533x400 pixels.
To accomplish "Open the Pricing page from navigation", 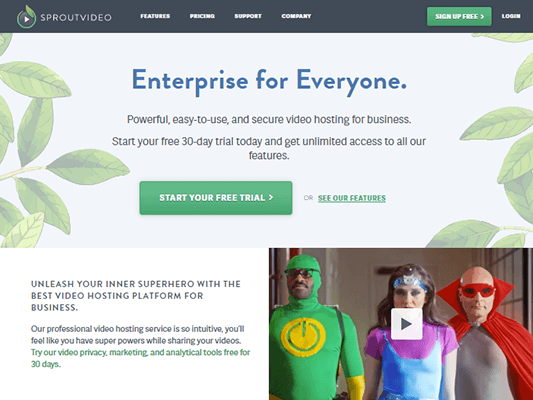I will click(x=202, y=16).
